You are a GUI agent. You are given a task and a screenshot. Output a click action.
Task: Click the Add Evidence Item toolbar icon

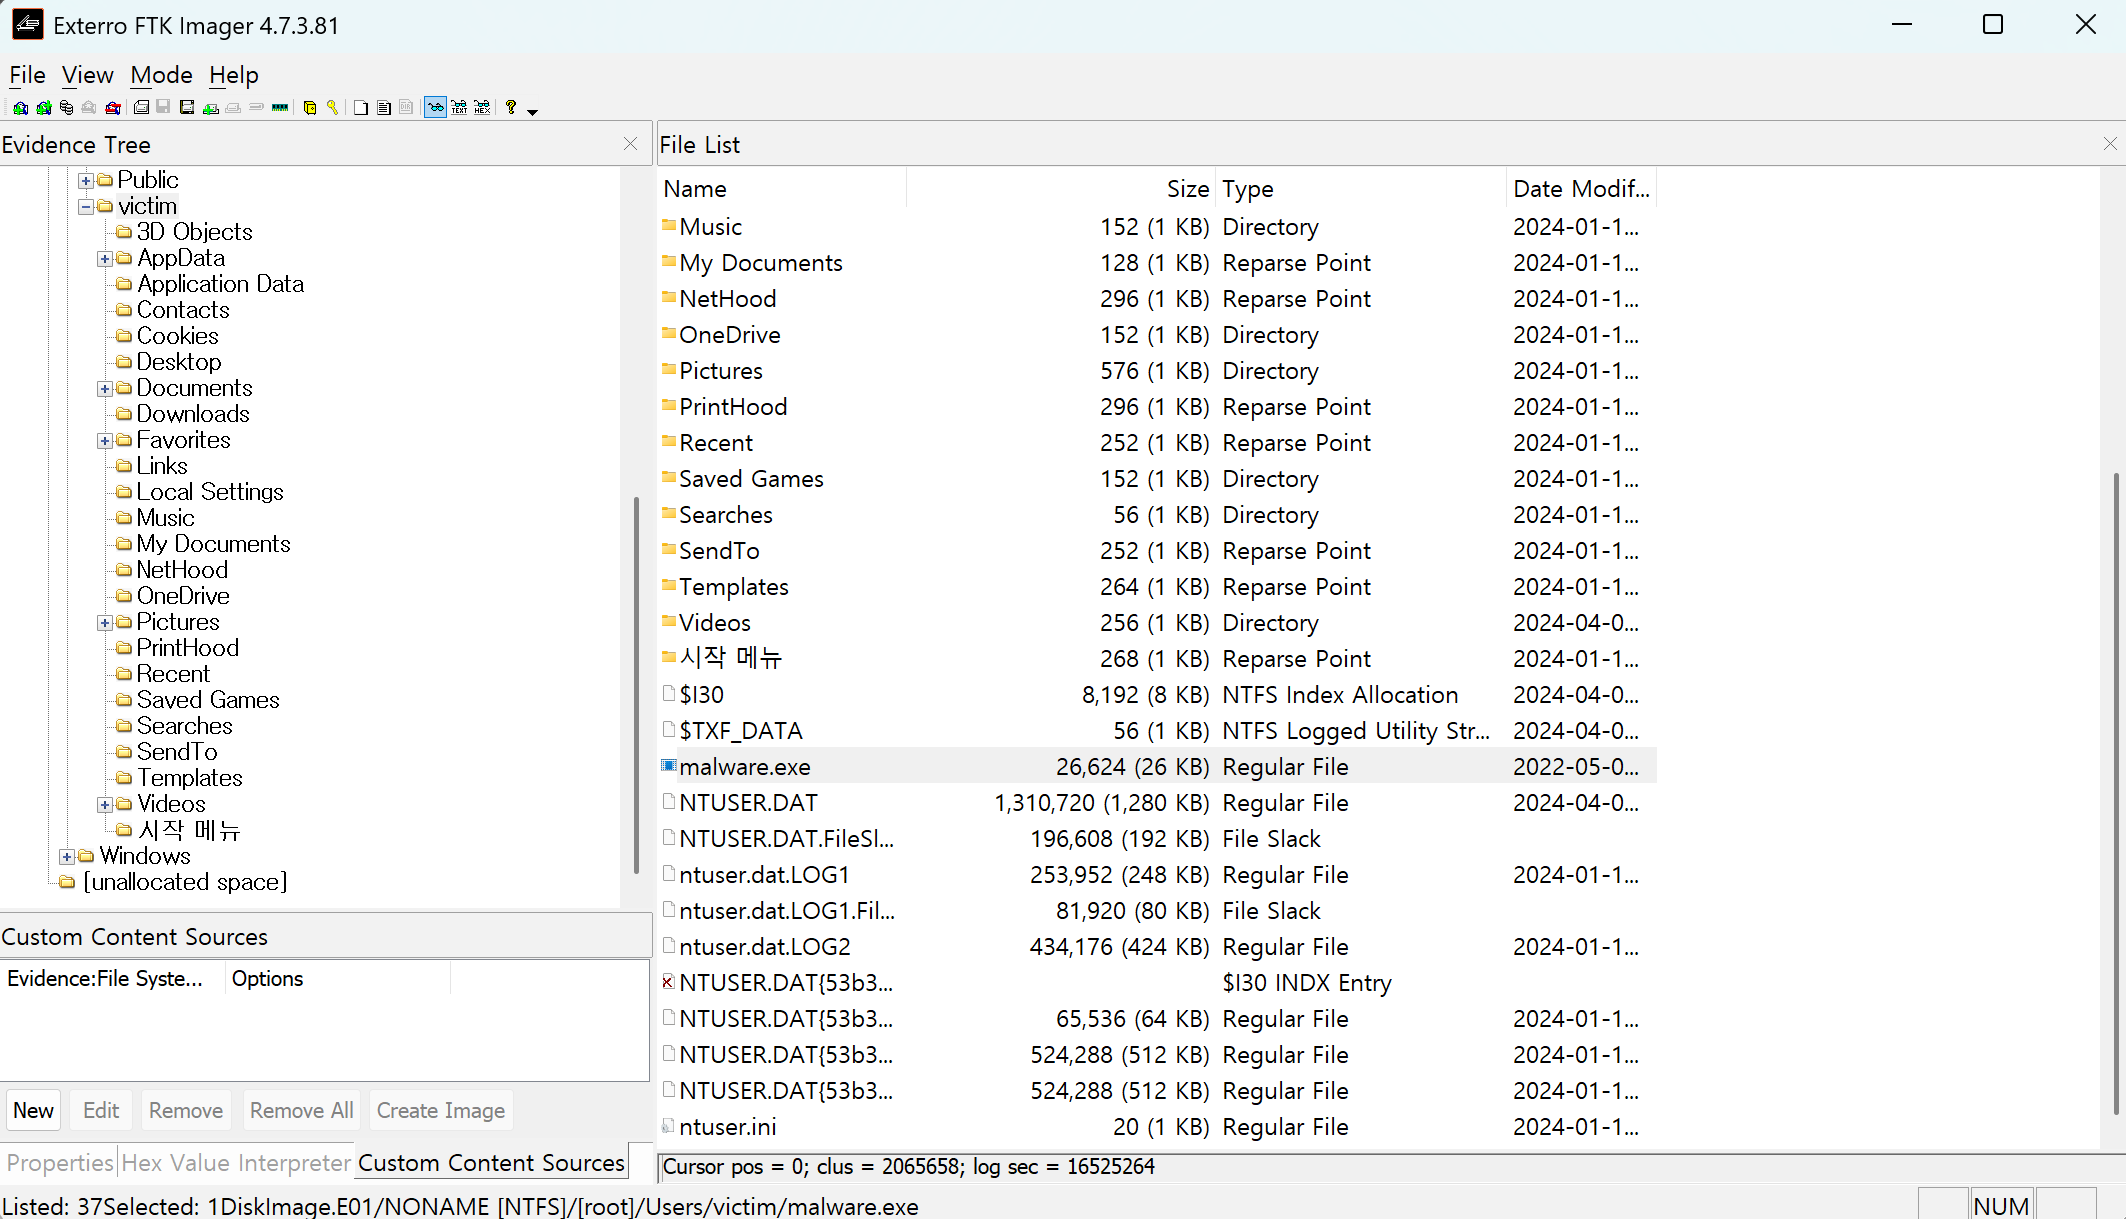coord(20,108)
